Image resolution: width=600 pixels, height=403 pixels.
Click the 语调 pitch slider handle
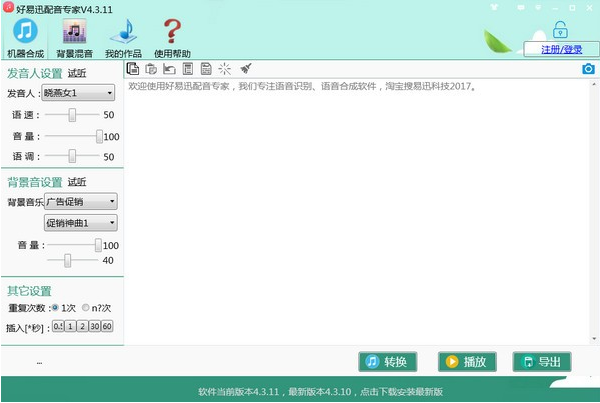point(72,156)
